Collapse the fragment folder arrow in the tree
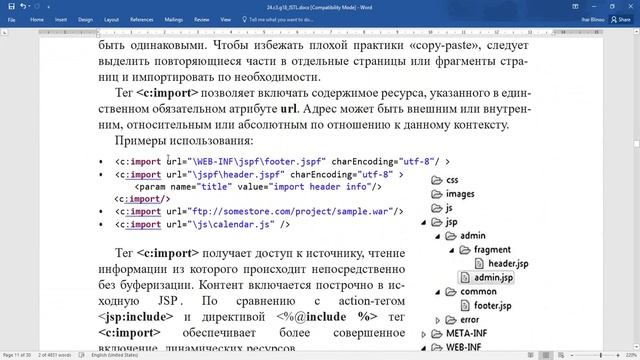This screenshot has height=360, width=640. pos(452,250)
